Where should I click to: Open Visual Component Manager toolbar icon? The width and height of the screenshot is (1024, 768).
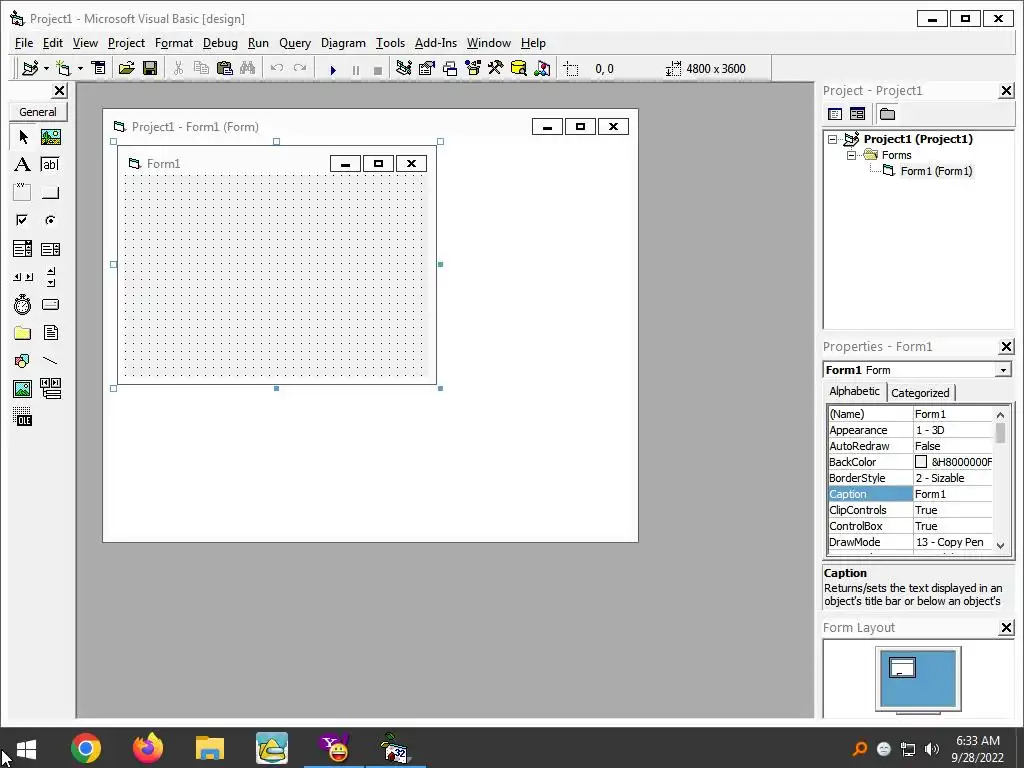pos(542,68)
